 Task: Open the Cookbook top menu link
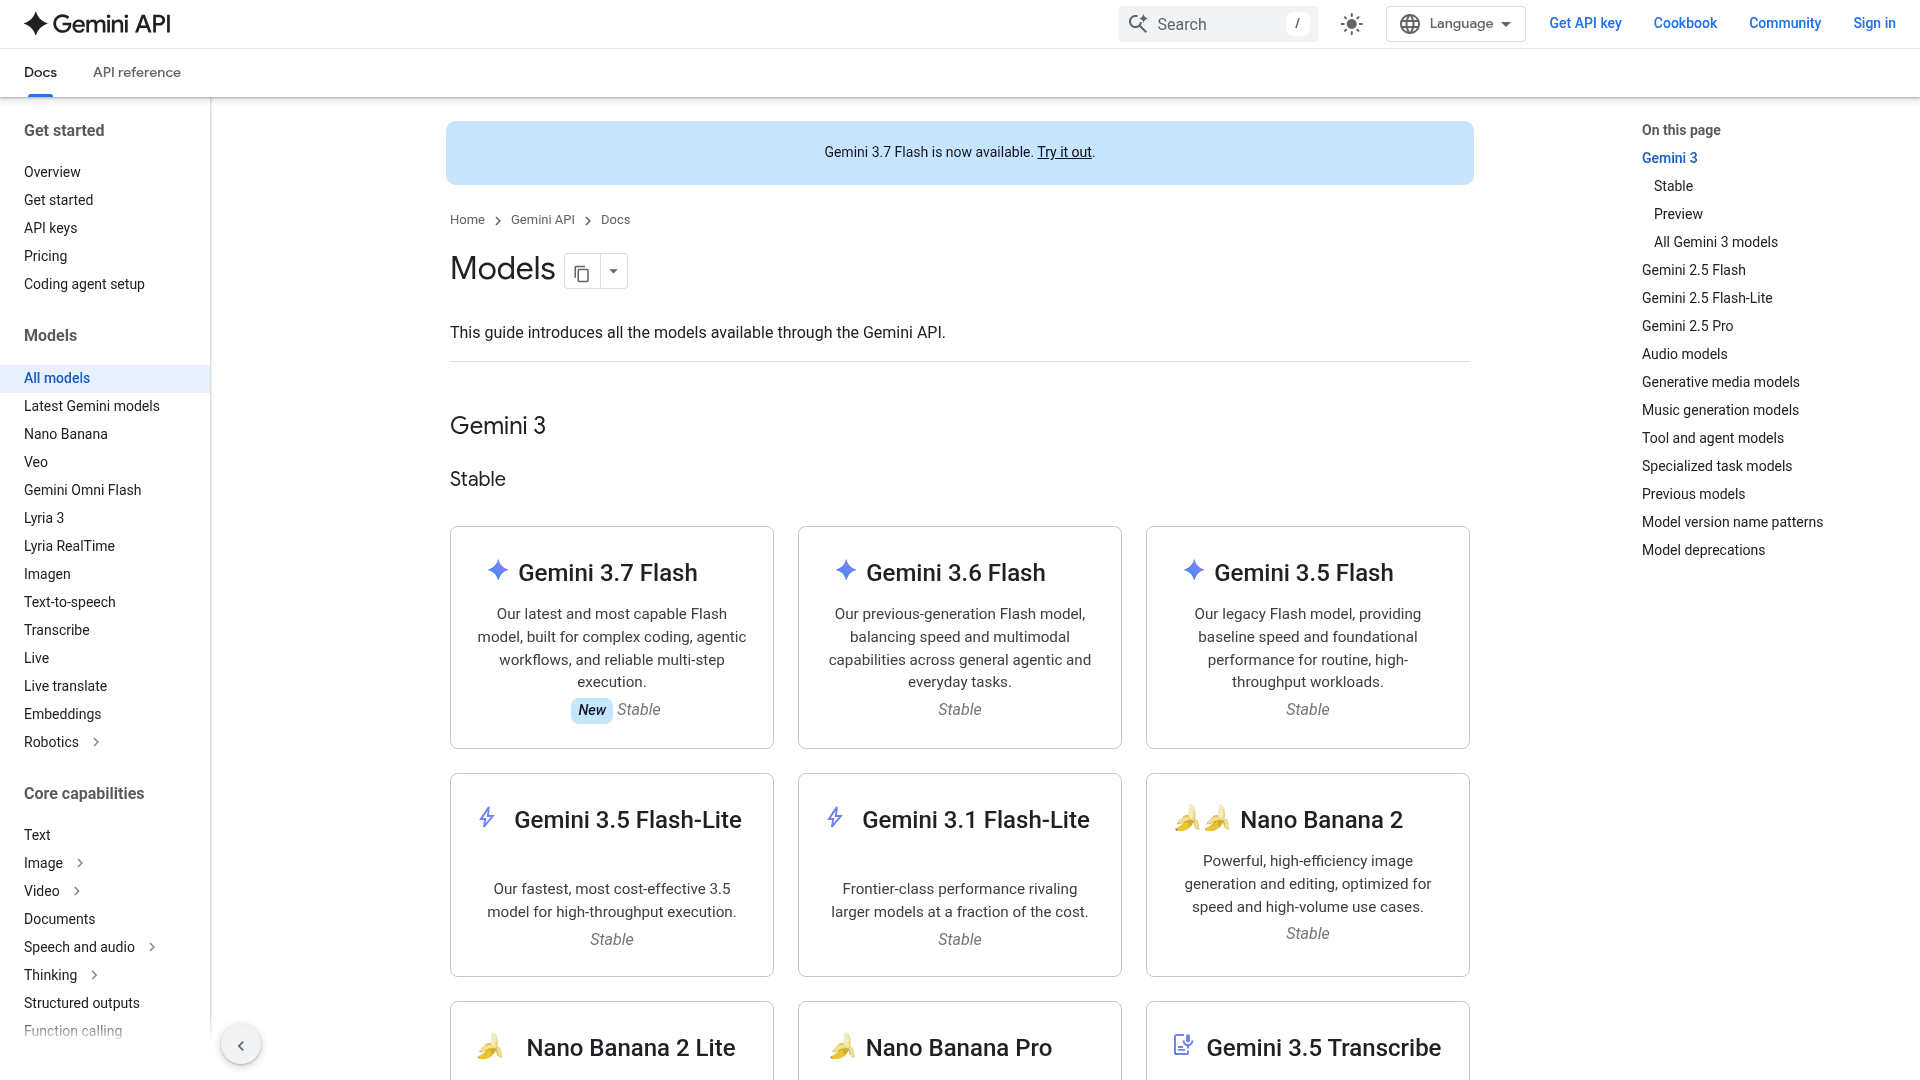(x=1685, y=23)
